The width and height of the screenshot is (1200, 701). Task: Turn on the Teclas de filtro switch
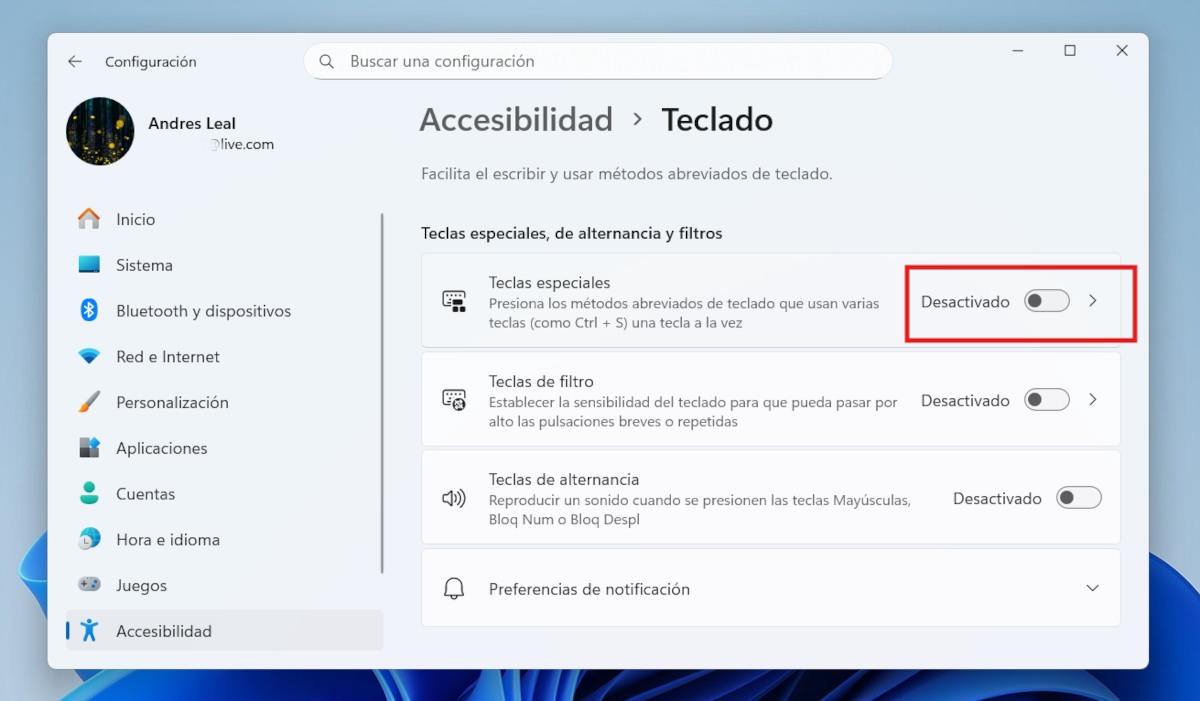click(1046, 400)
